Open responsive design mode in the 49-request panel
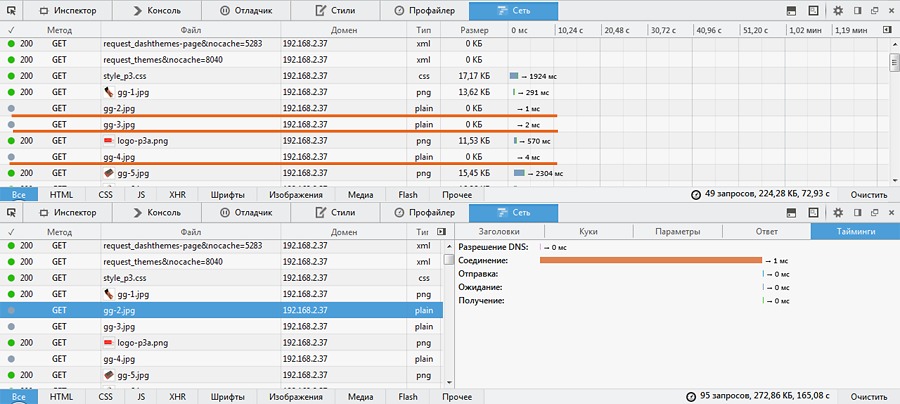The image size is (900, 404). click(x=813, y=10)
